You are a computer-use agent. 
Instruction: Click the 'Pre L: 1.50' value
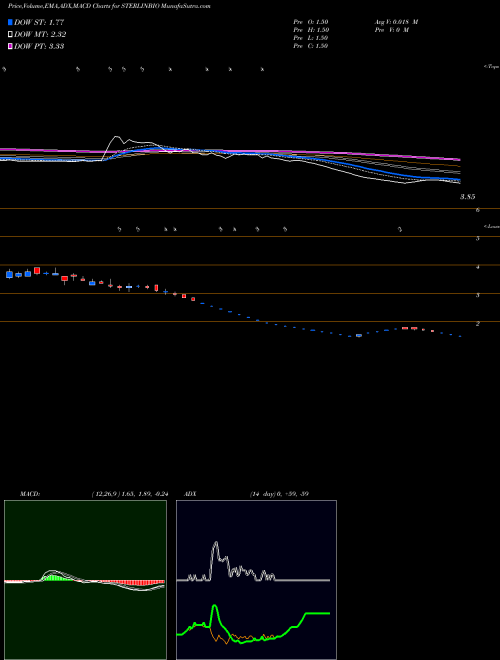311,38
